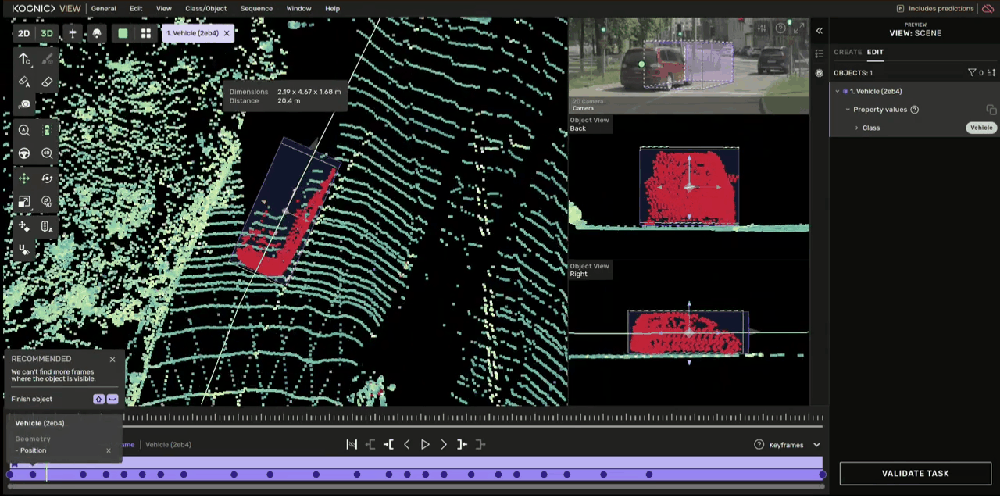Select the arrow create-object tool

point(24,59)
